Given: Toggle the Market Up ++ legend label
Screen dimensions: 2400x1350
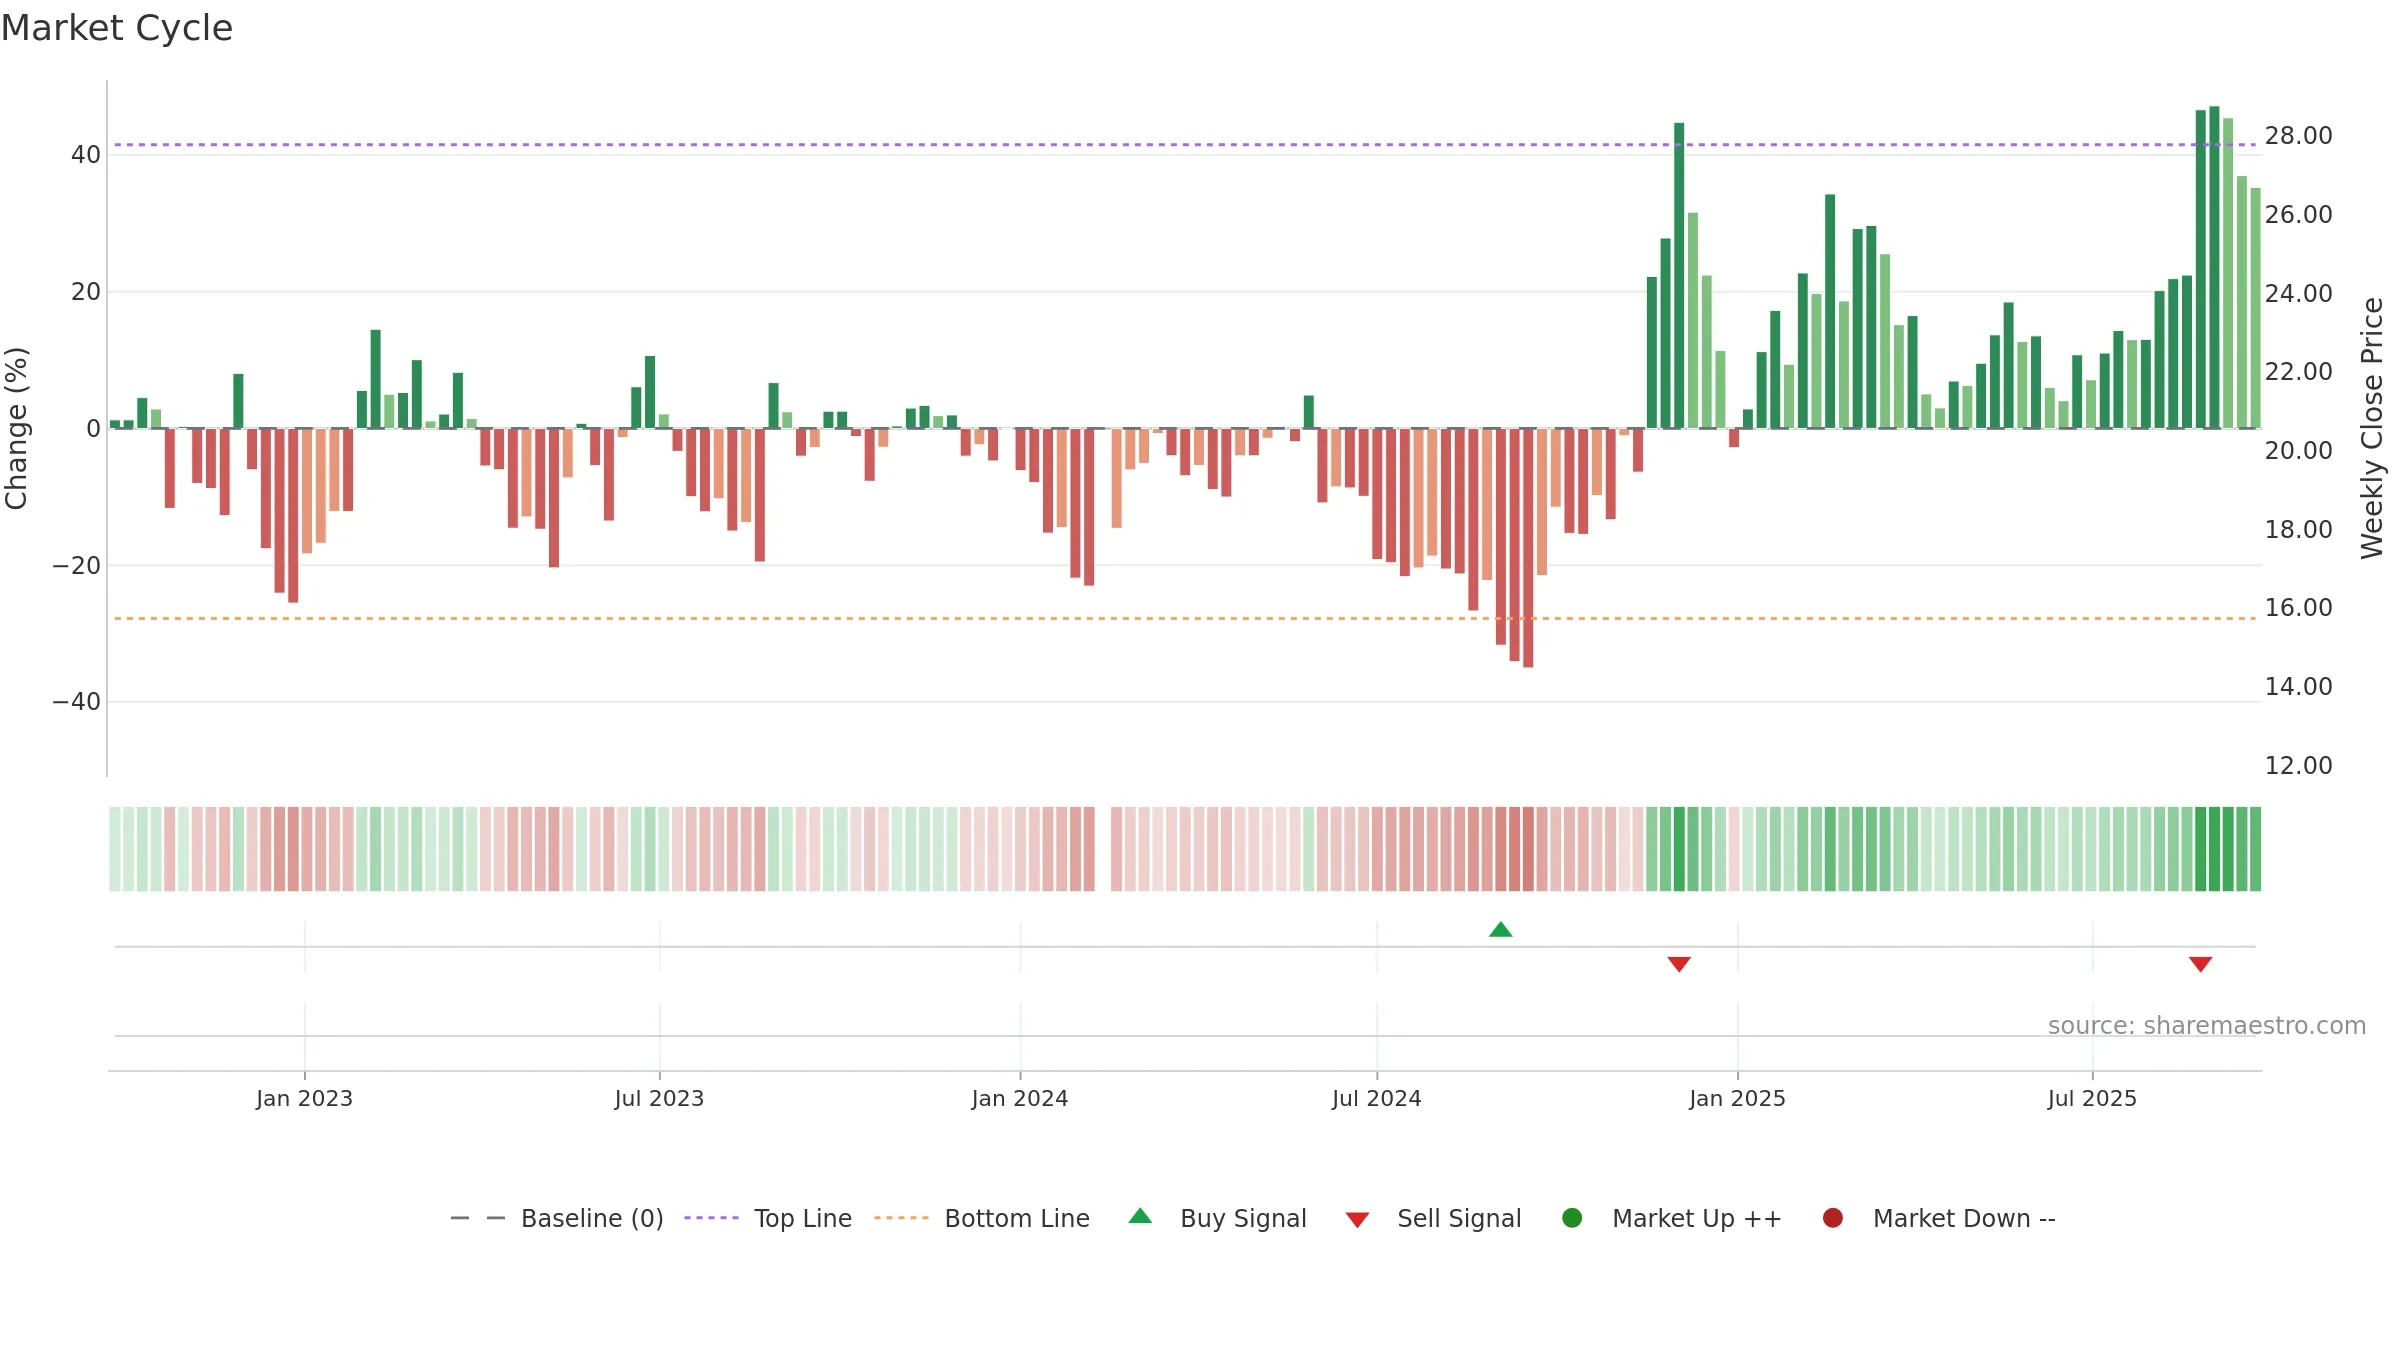Looking at the screenshot, I should click(1697, 1218).
